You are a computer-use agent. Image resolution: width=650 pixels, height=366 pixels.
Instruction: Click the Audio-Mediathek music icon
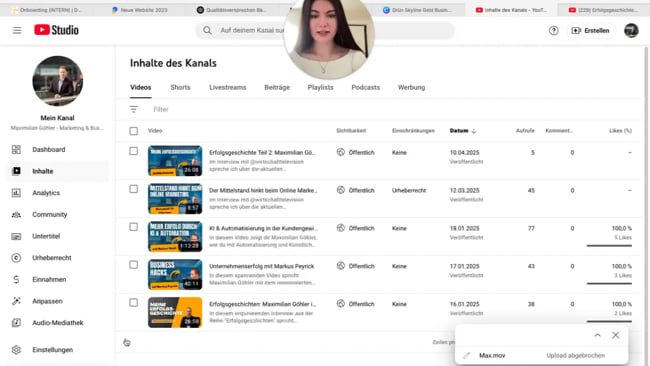click(16, 322)
